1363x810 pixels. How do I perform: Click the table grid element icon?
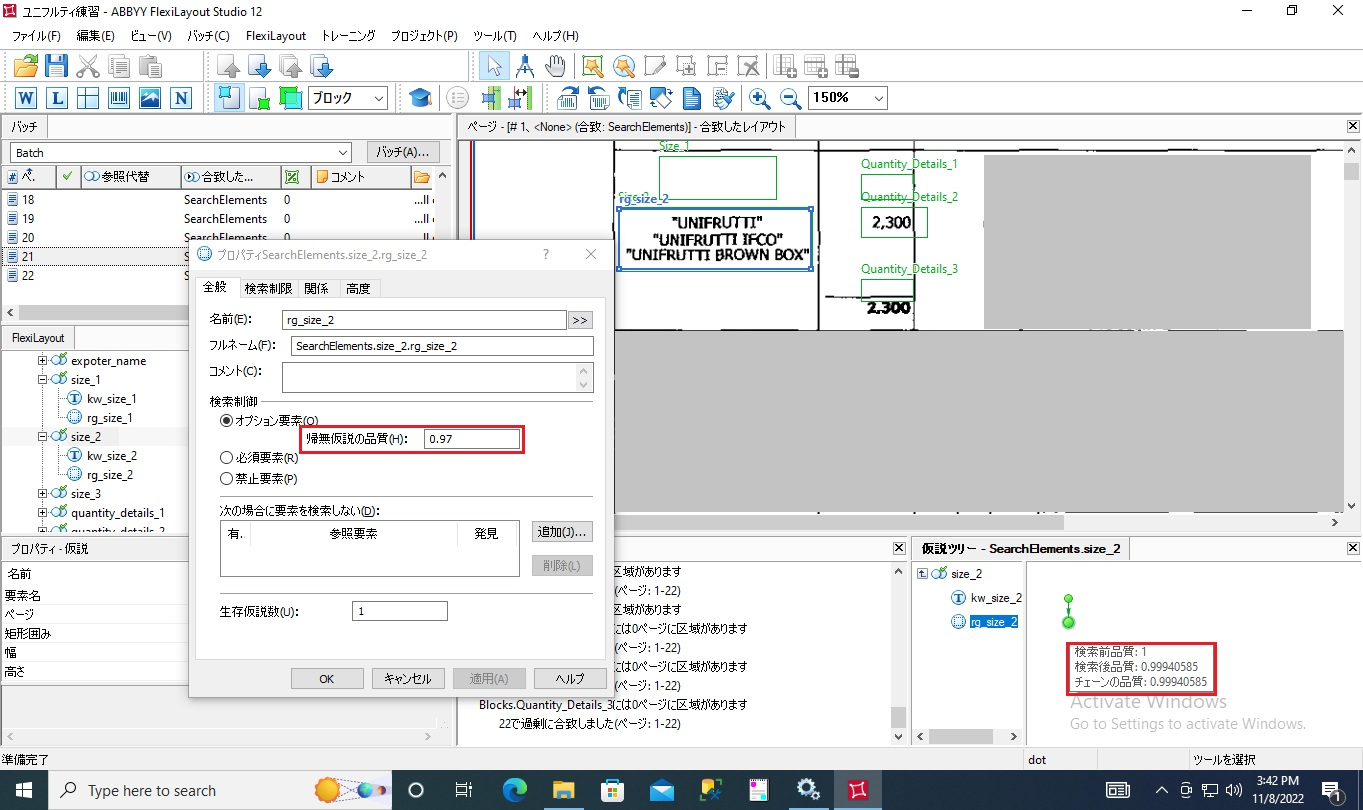pyautogui.click(x=88, y=98)
